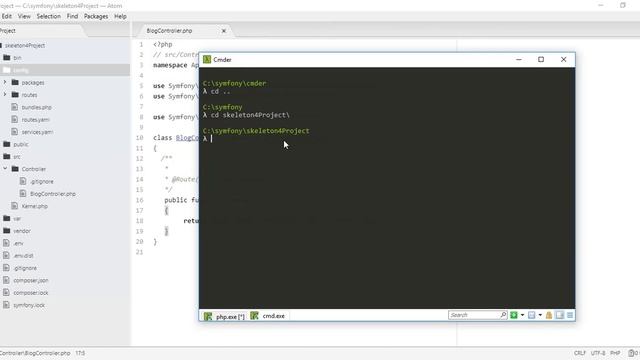Click the status bar icon right of PHP
Screen dimensions: 640x360
pos(632,353)
